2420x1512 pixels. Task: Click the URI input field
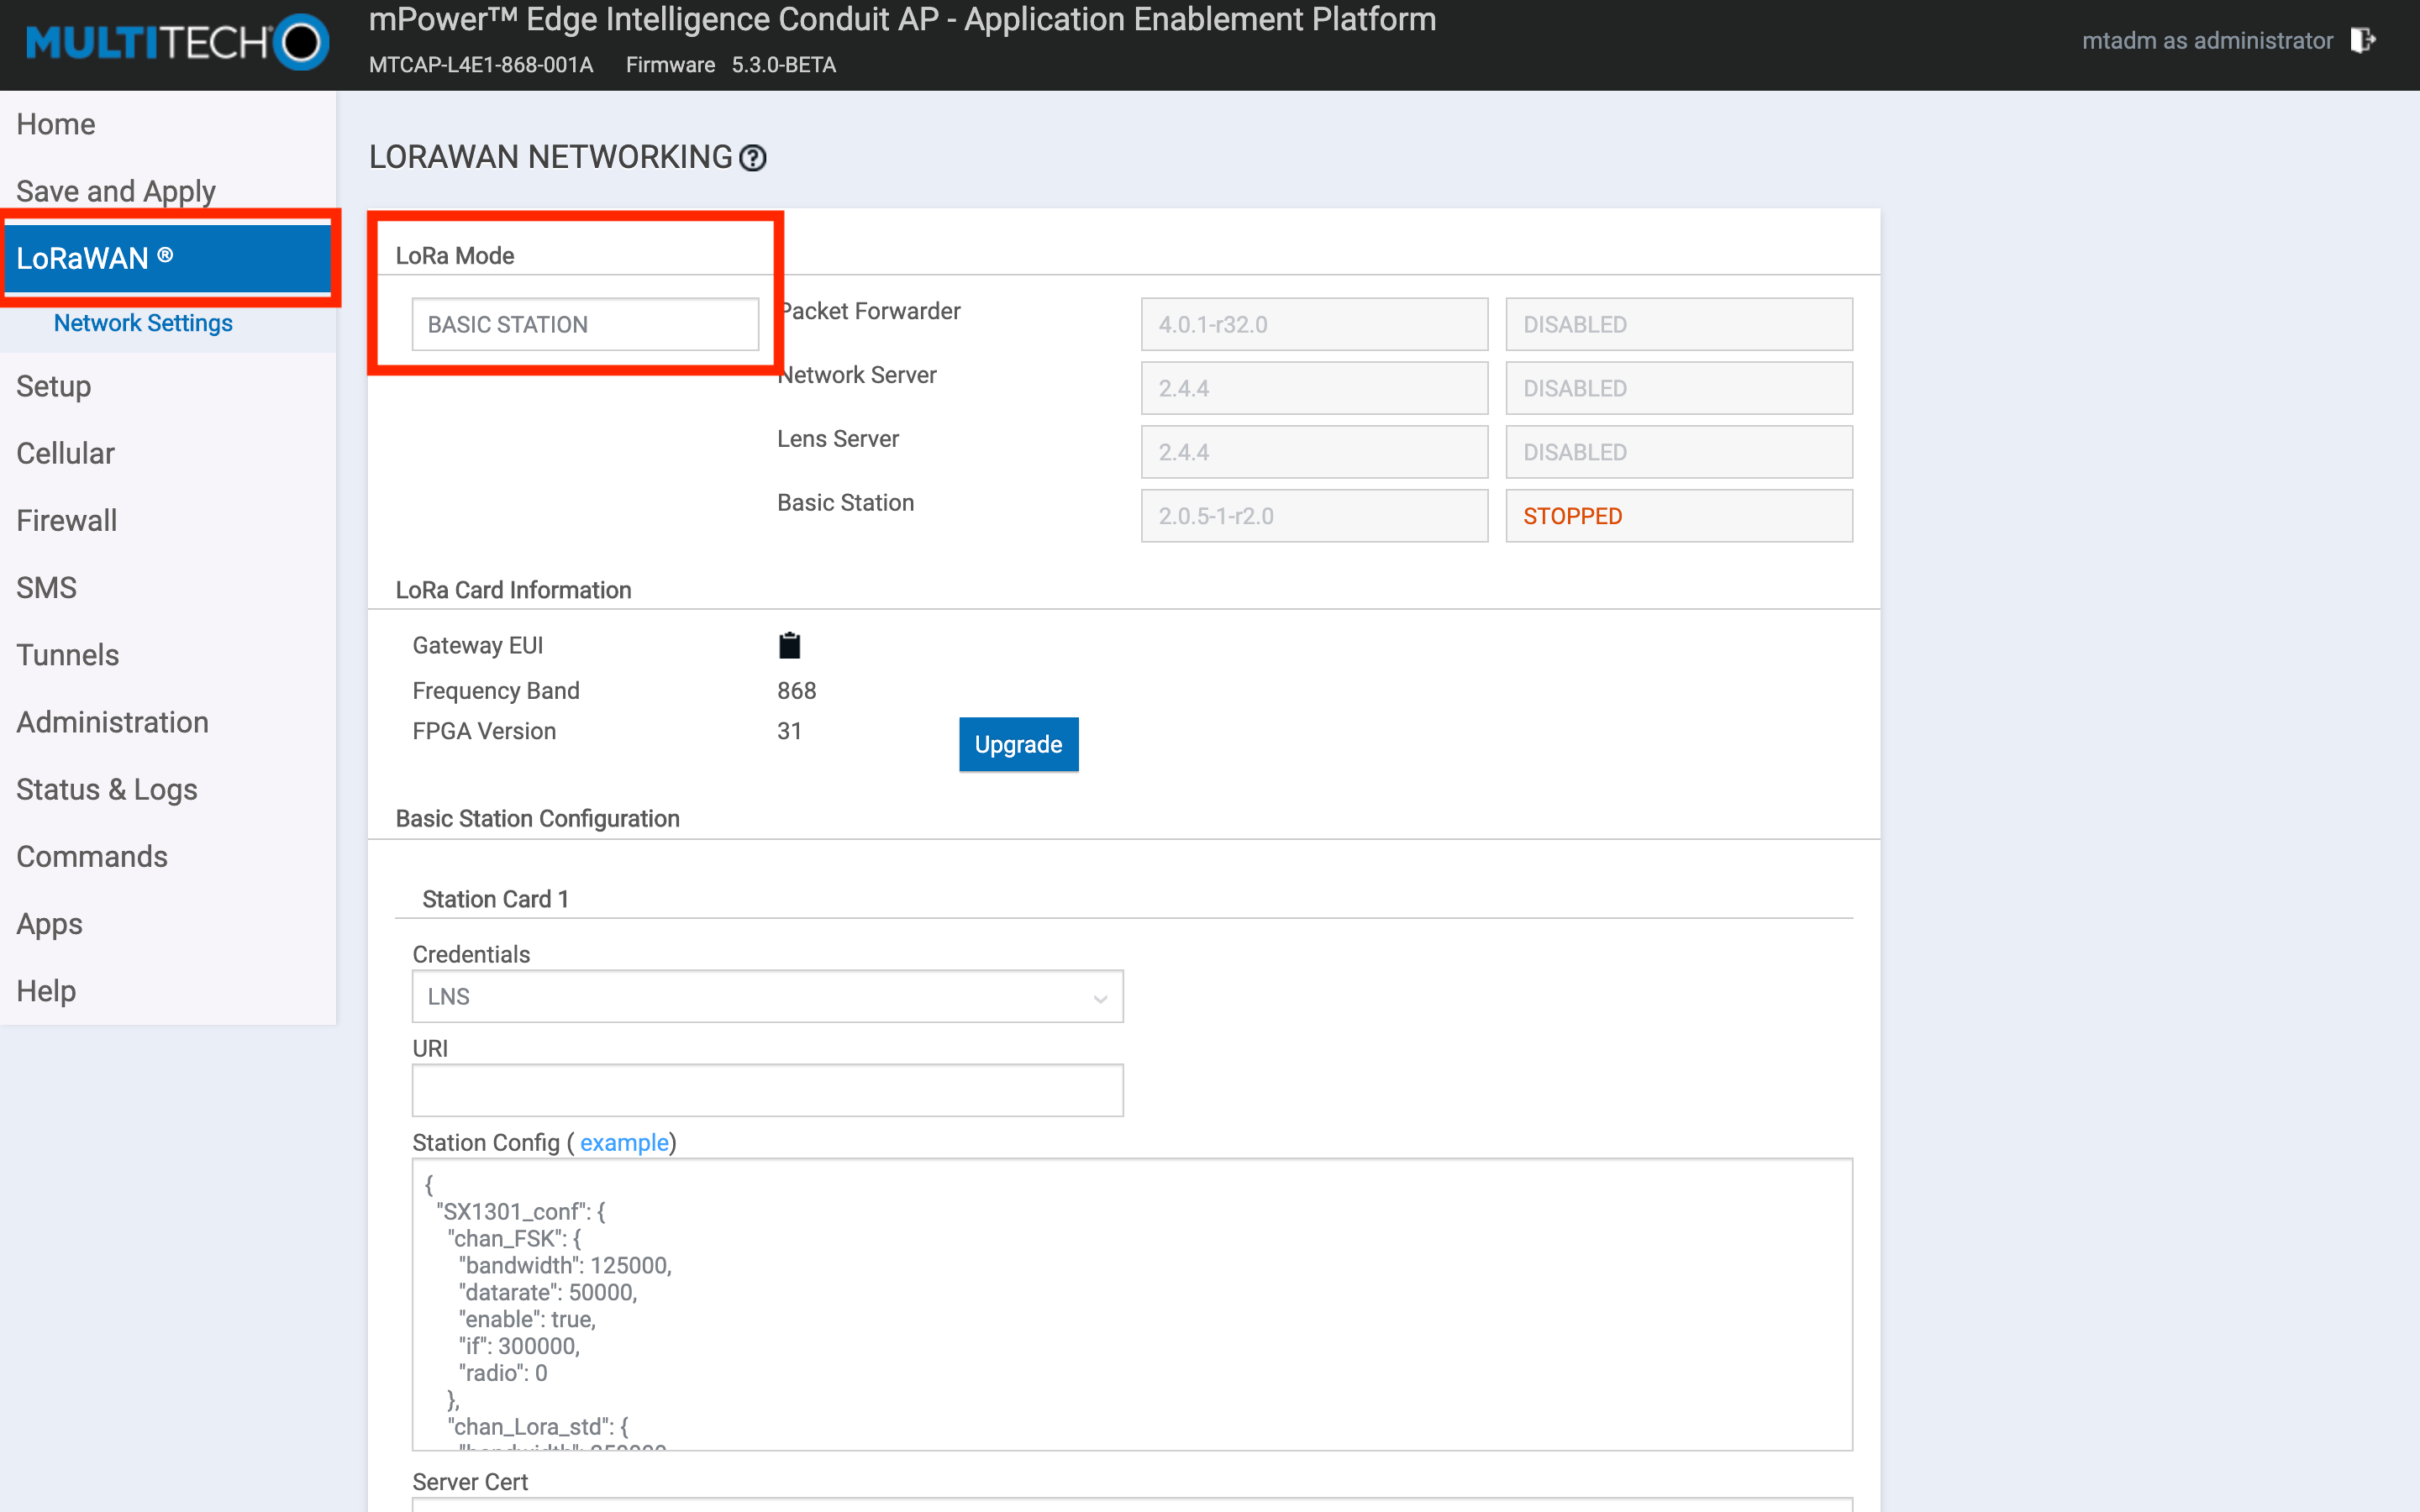point(767,1090)
